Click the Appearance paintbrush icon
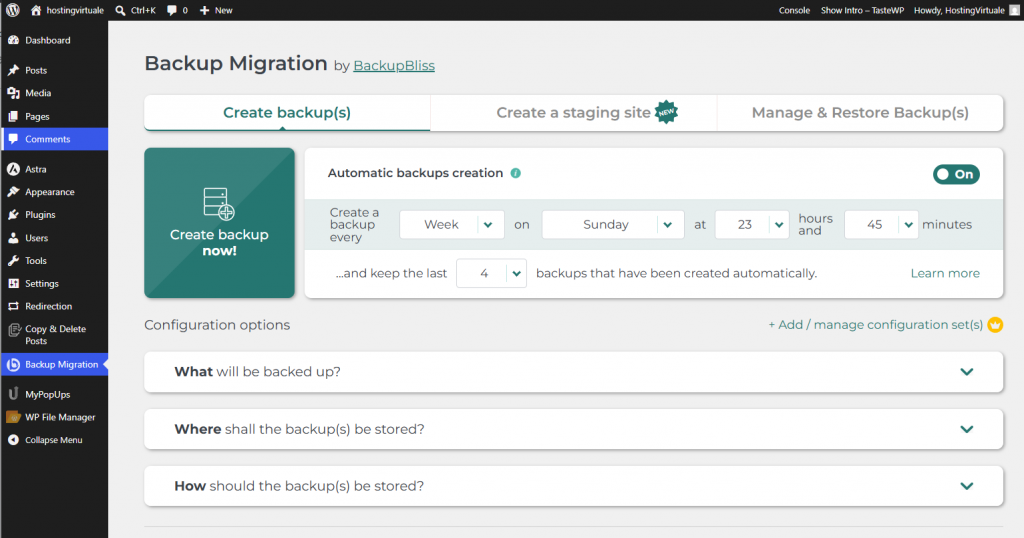The width and height of the screenshot is (1024, 538). (14, 192)
